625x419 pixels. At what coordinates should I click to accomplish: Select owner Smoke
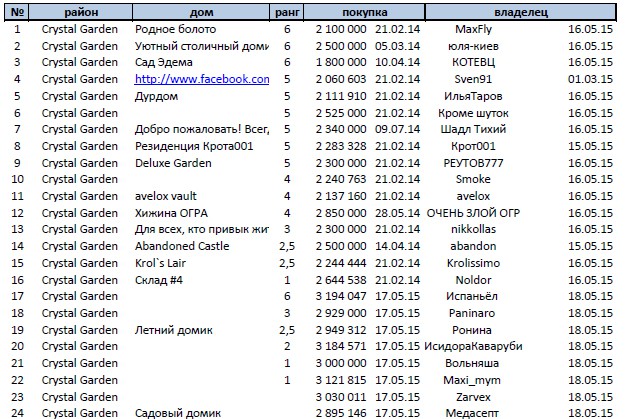(x=473, y=179)
